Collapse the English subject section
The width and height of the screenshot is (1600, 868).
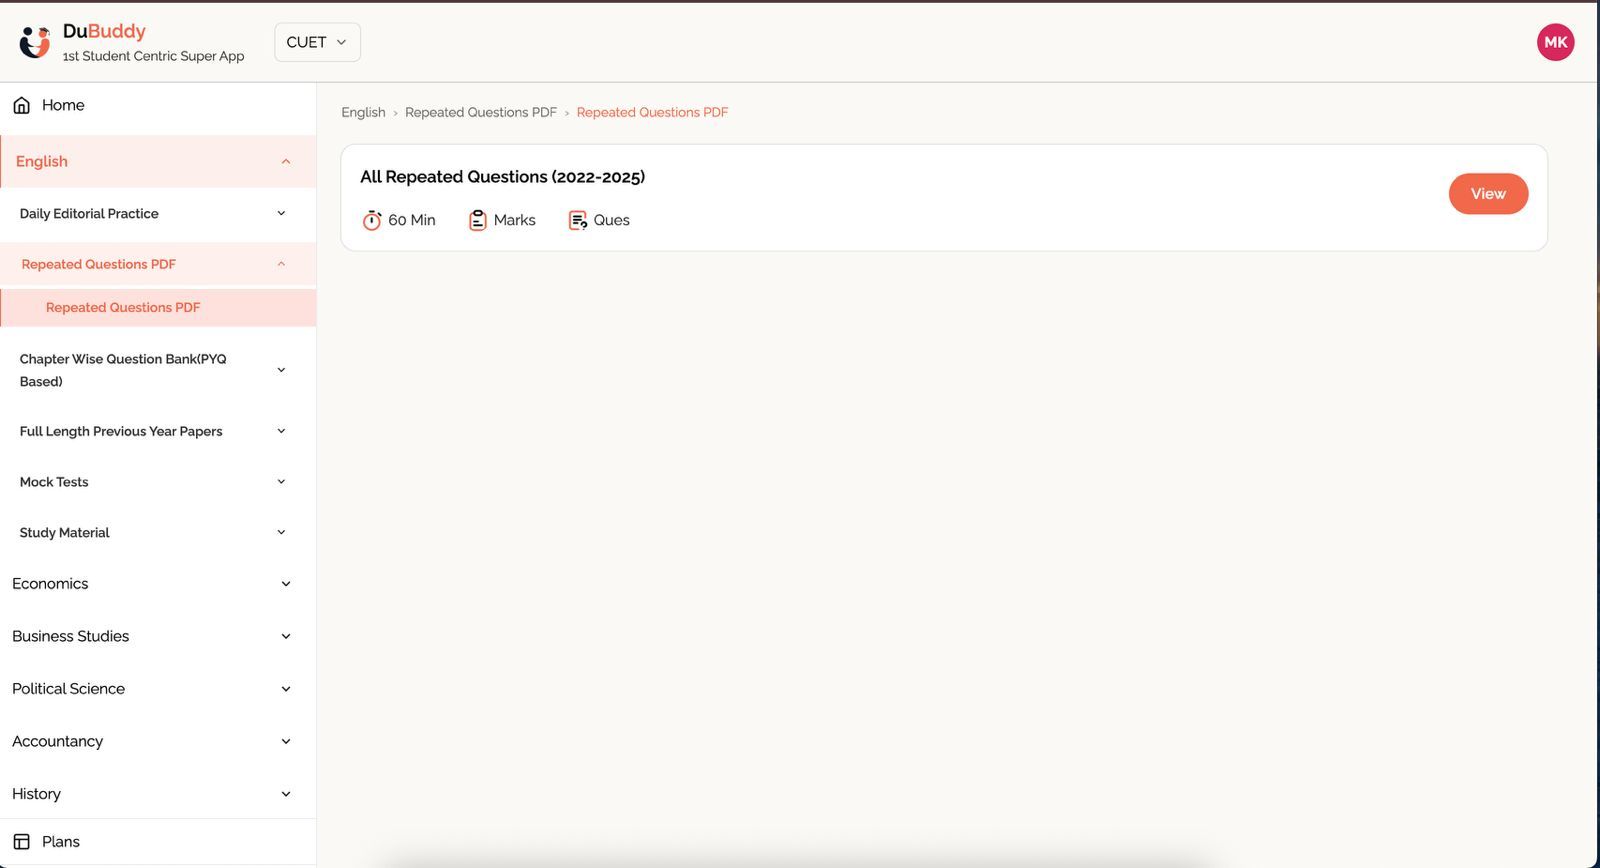(x=285, y=162)
